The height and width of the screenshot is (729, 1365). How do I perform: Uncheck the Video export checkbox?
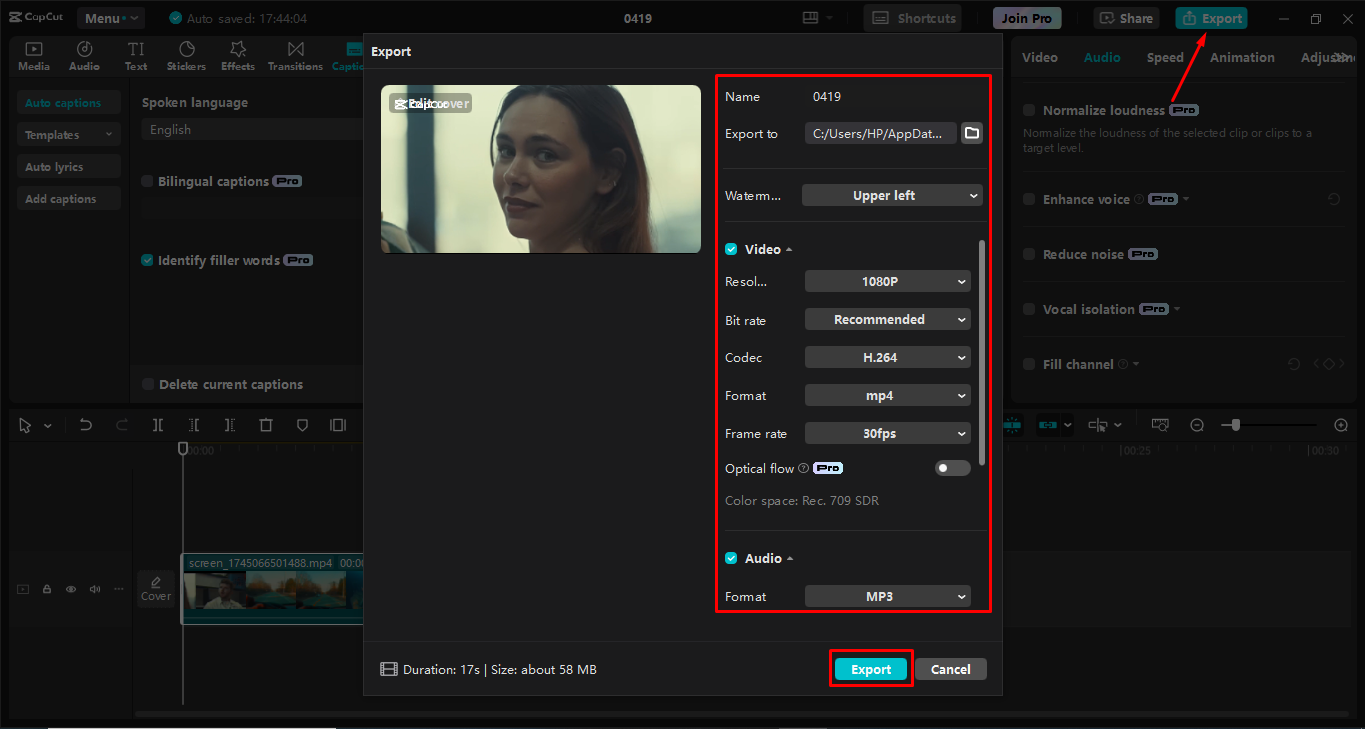coord(731,249)
